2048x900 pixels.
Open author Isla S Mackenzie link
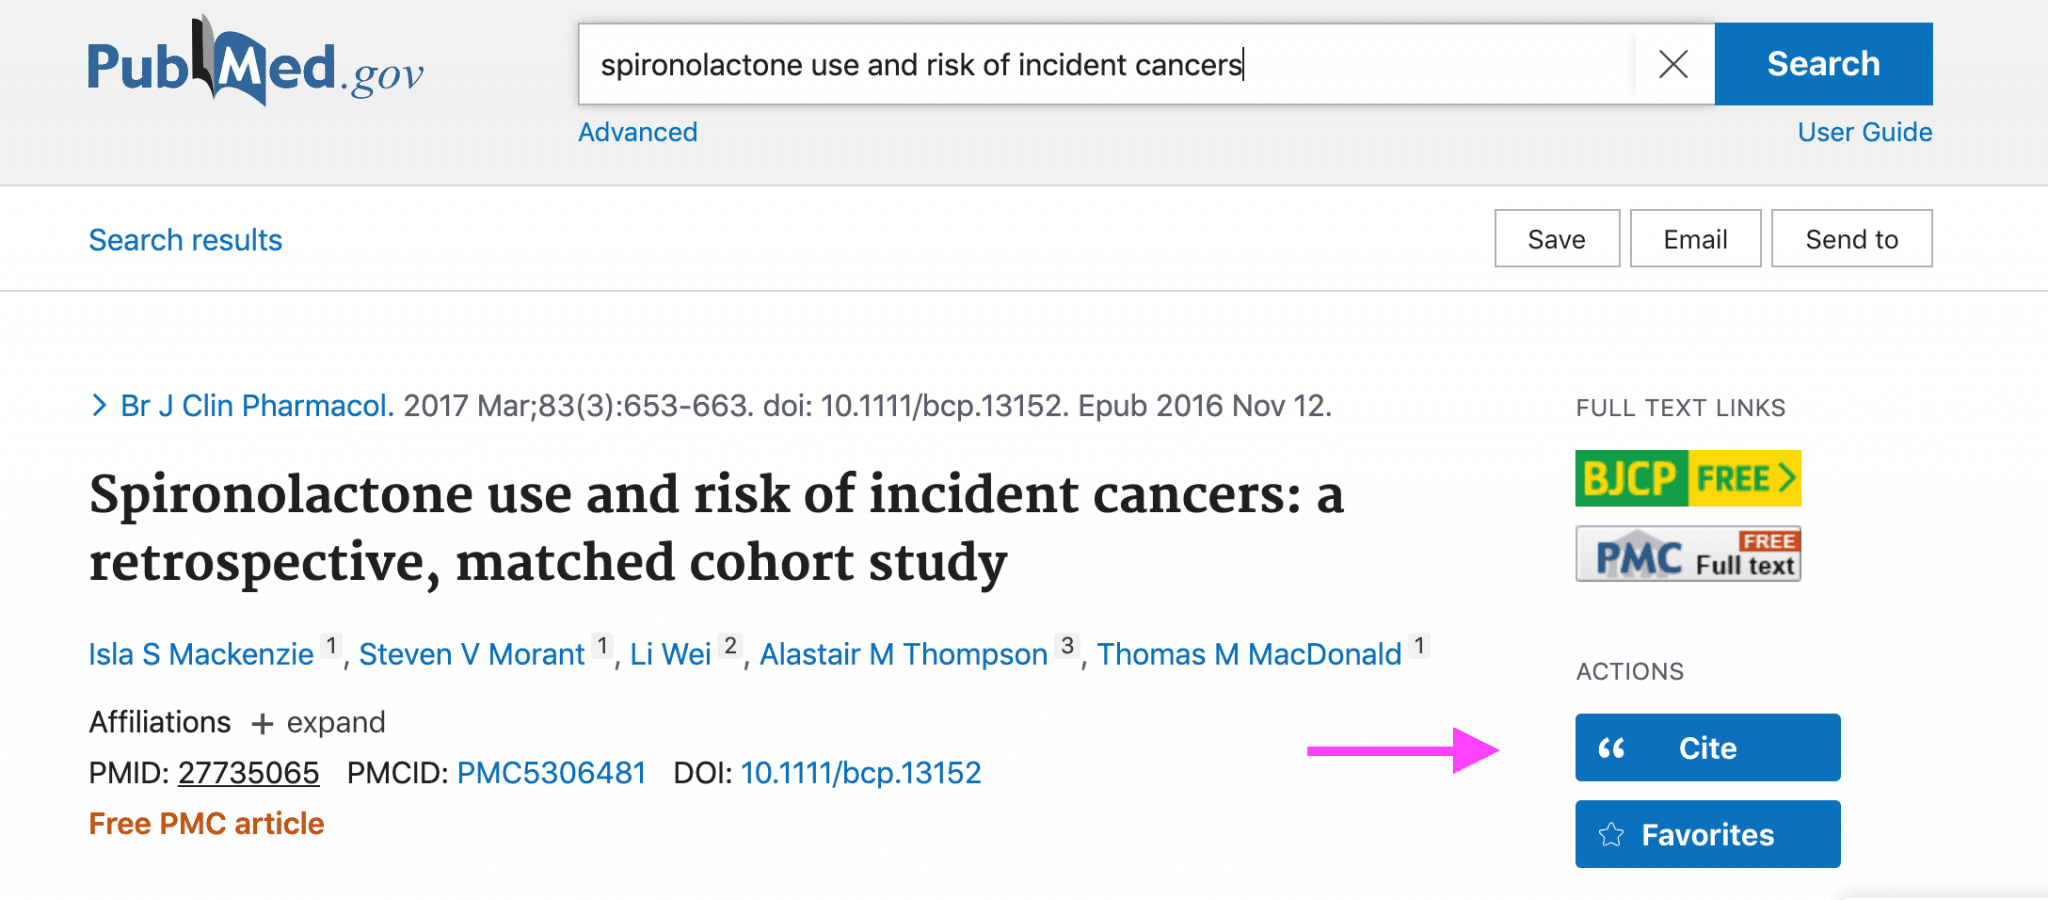click(x=201, y=654)
